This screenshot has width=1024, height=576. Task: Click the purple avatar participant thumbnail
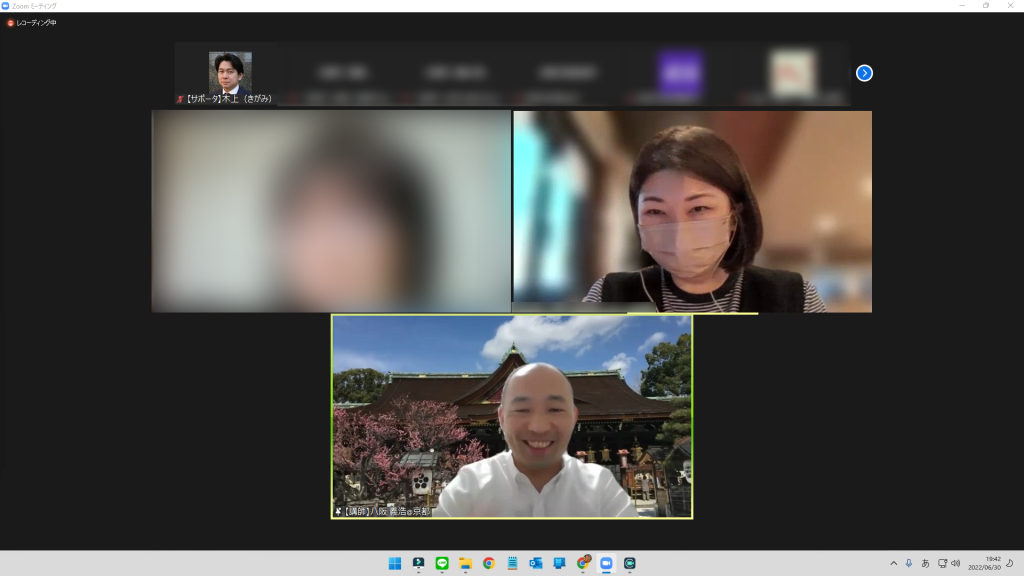point(680,74)
